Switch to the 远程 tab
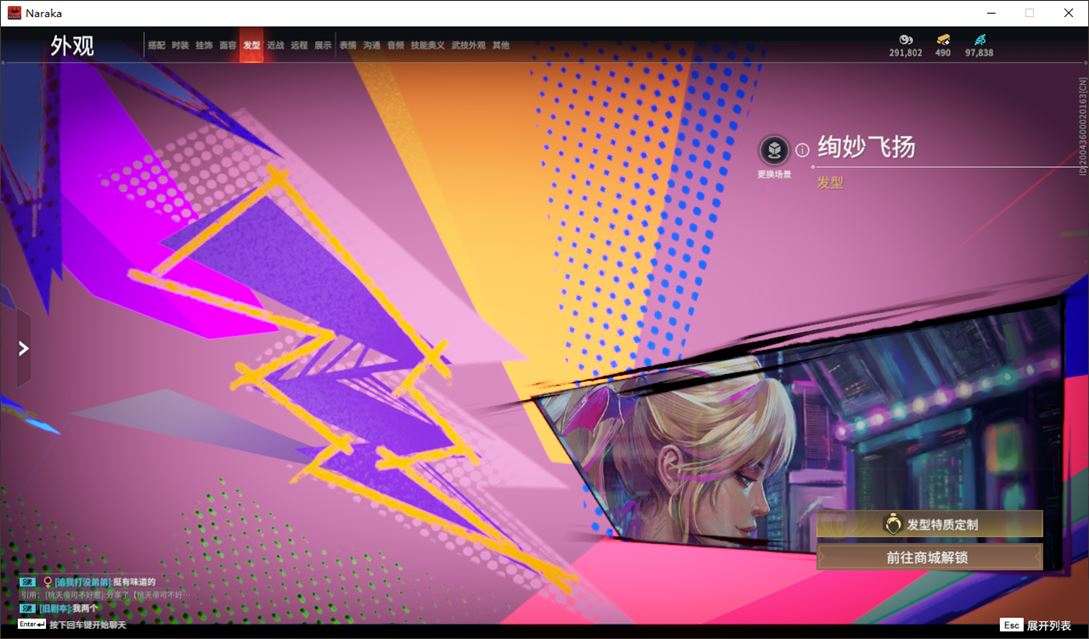Screen dimensions: 1089x639 tap(299, 45)
